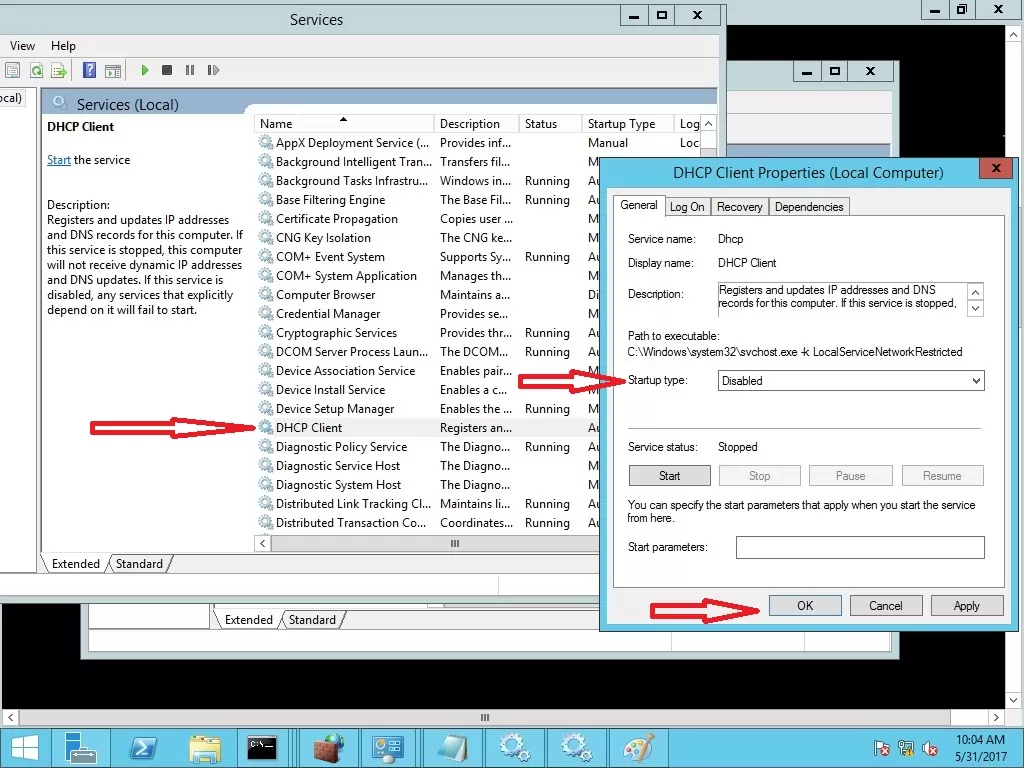Click the Status column header
The height and width of the screenshot is (768, 1024).
[550, 123]
